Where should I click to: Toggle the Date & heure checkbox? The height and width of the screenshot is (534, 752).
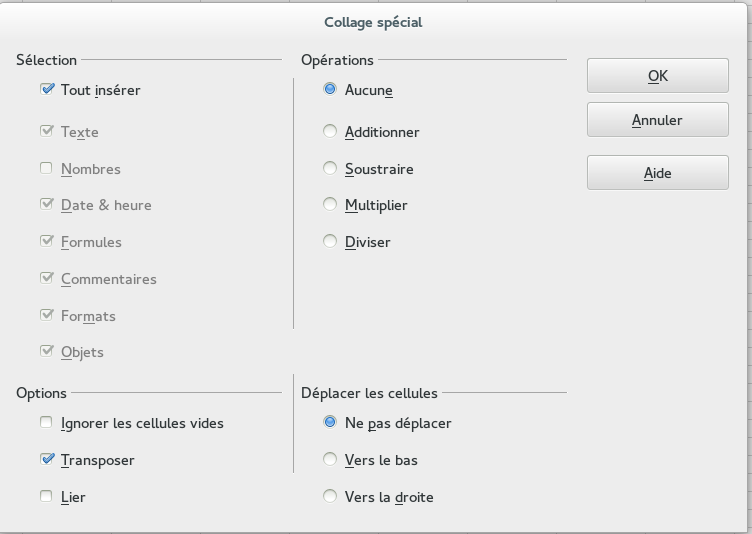[x=47, y=204]
